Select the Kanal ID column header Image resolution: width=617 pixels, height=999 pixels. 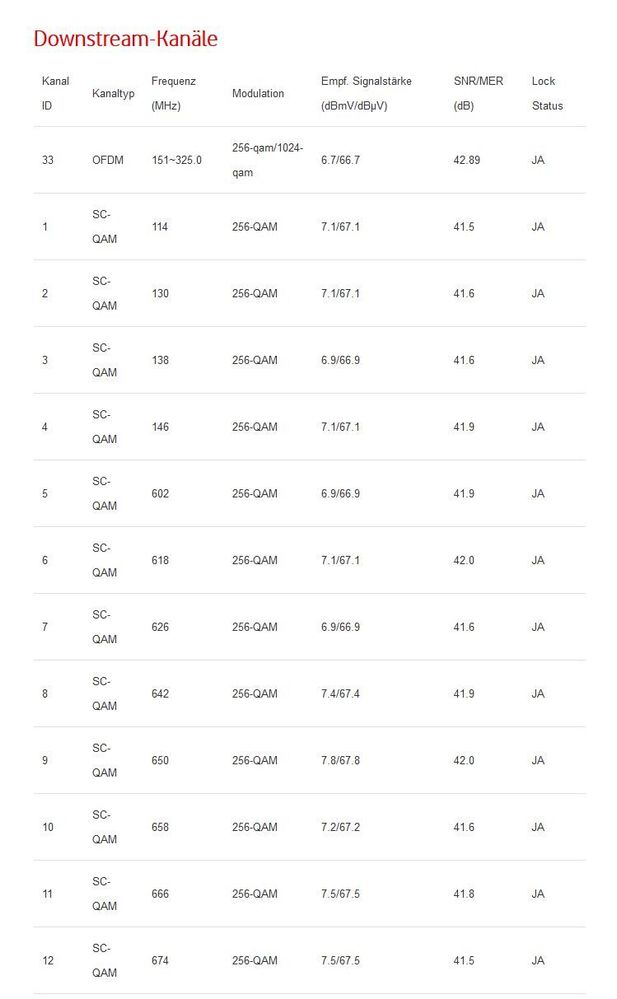(55, 93)
